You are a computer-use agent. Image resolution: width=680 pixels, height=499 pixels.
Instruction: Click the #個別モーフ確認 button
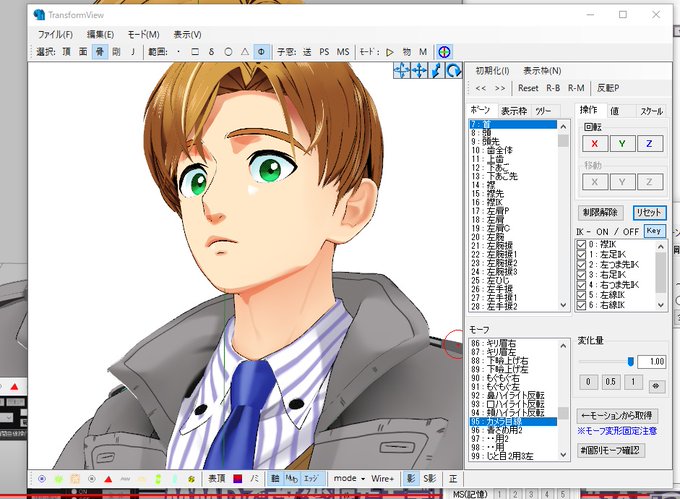(x=610, y=450)
